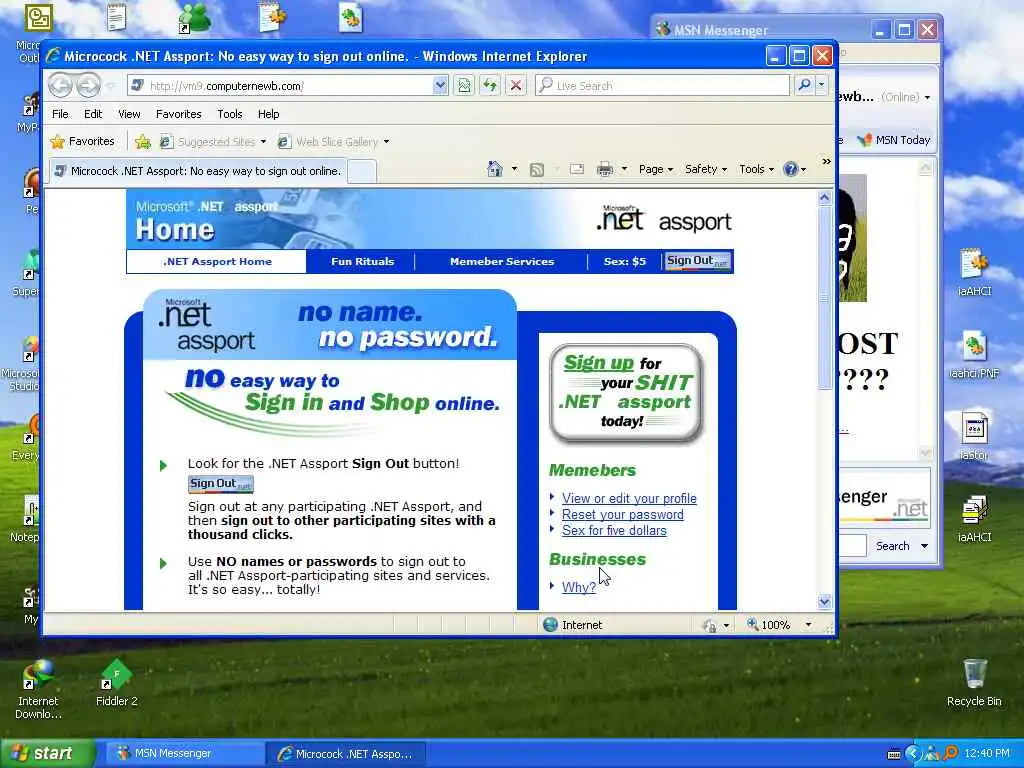Viewport: 1024px width, 768px height.
Task: Open the File menu
Action: [60, 114]
